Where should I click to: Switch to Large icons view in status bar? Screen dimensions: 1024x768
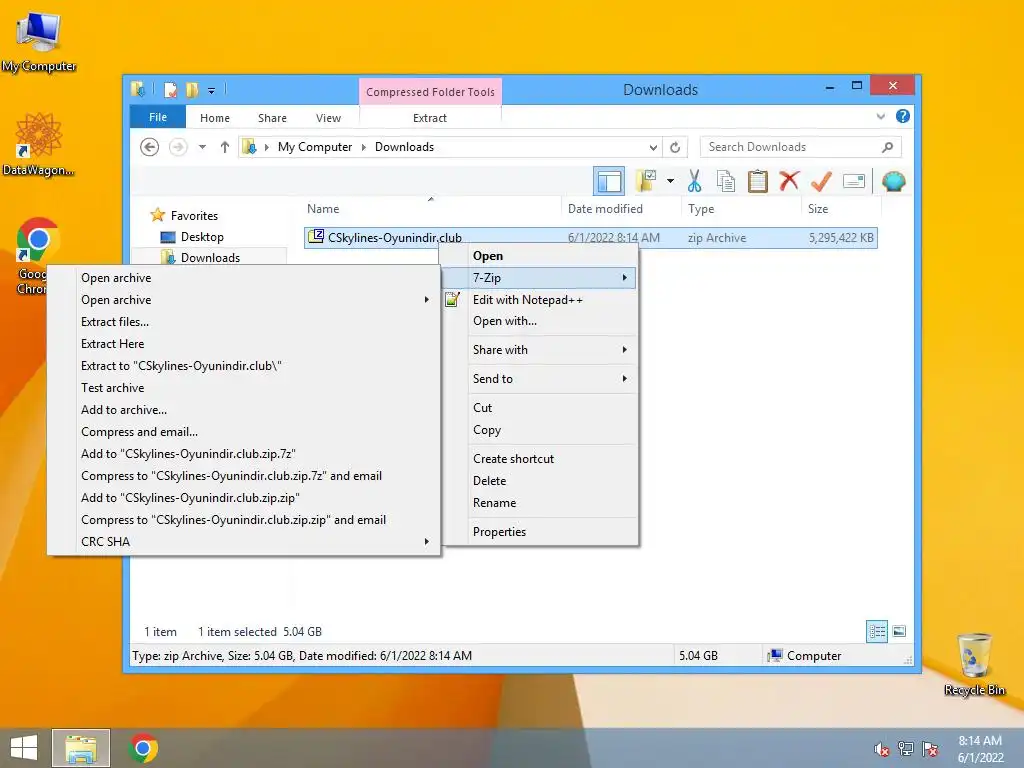[x=899, y=631]
